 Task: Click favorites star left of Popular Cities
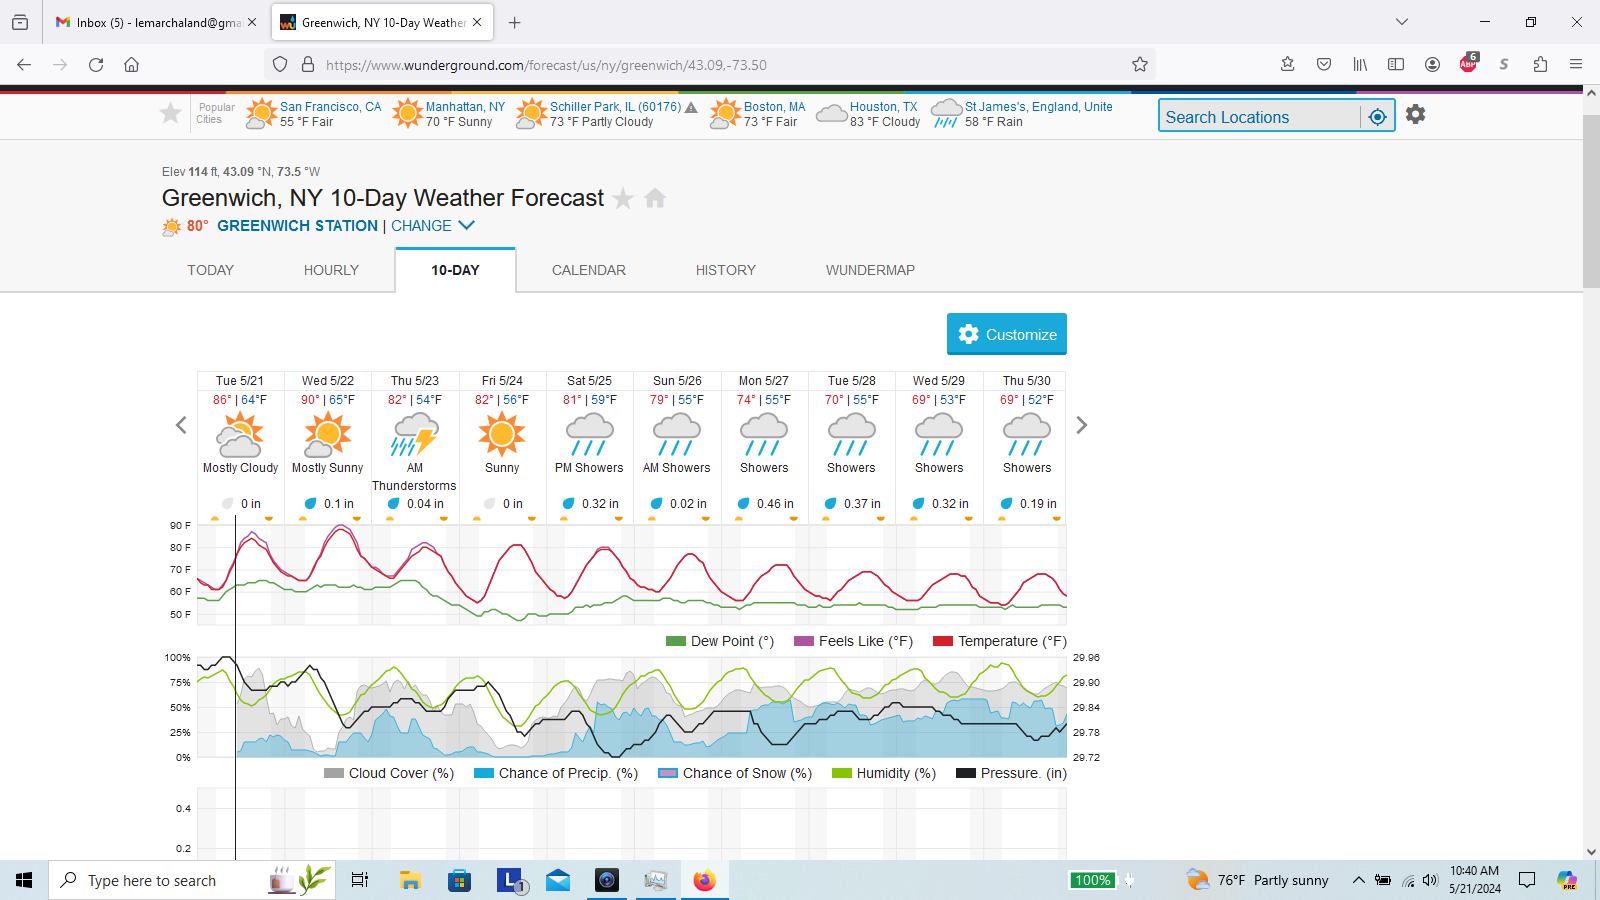click(x=171, y=114)
